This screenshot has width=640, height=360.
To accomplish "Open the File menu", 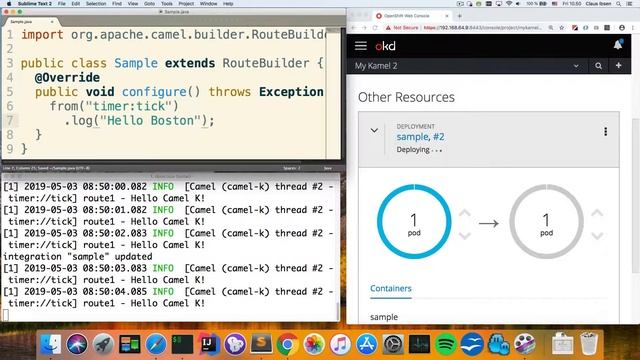I will pos(62,4).
